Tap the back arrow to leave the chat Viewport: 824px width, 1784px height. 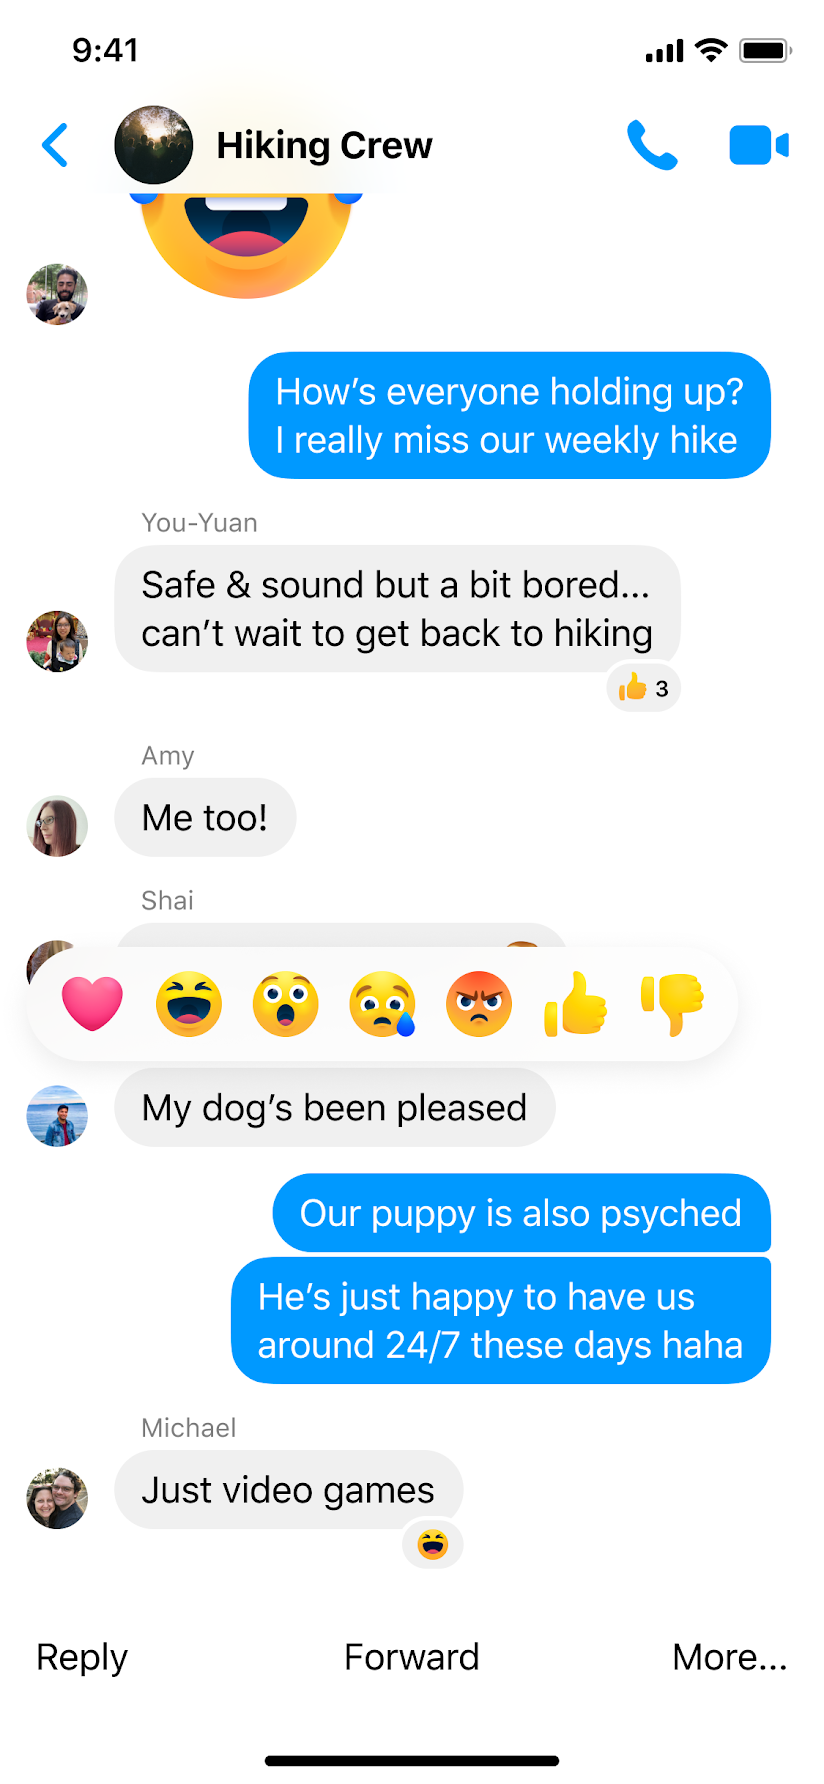click(x=55, y=146)
